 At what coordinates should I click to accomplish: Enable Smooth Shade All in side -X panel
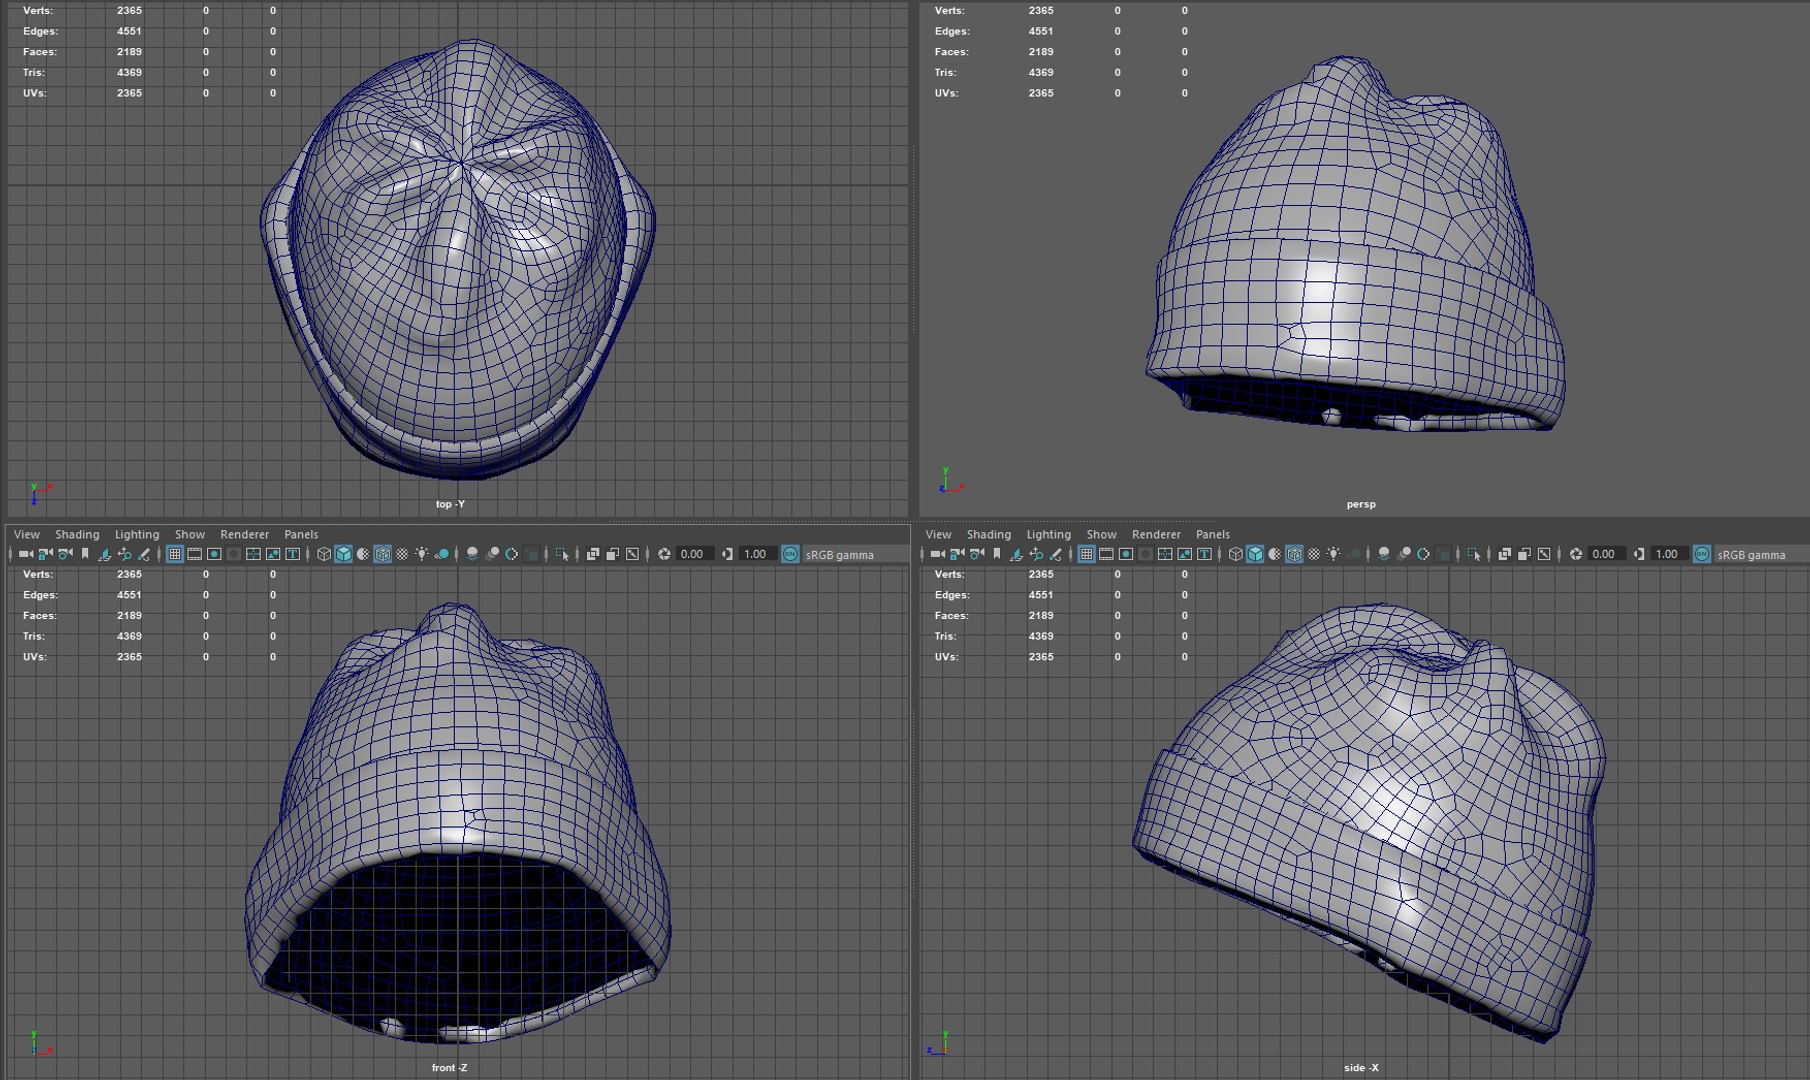point(1255,554)
